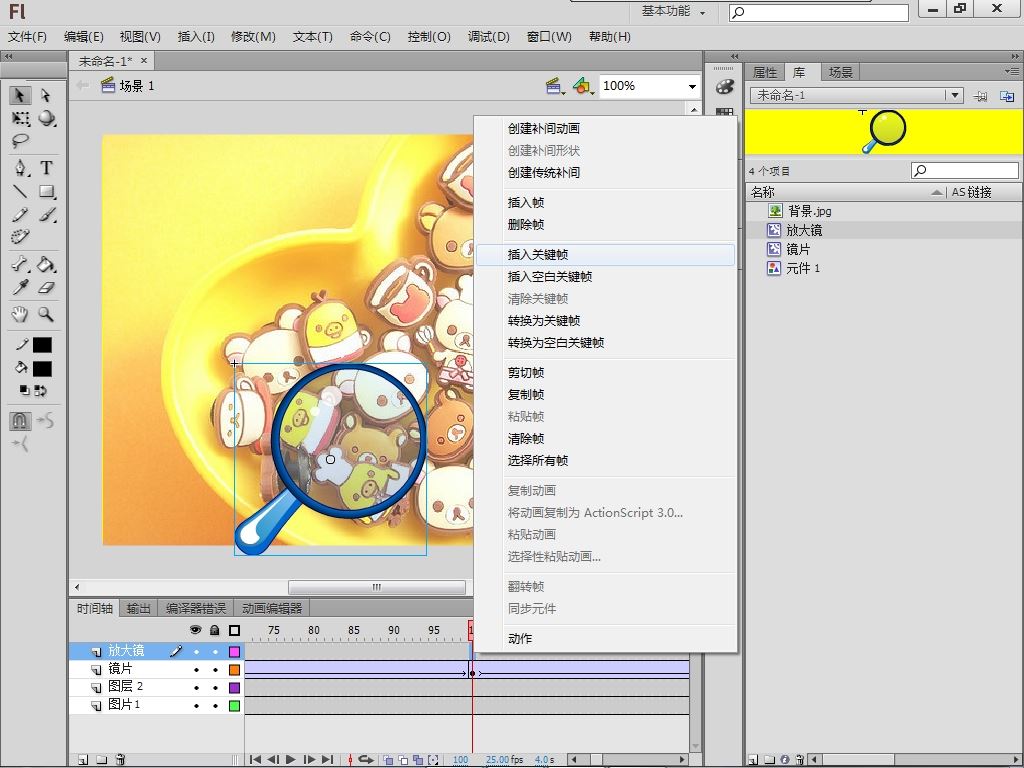Select the Pen tool
This screenshot has width=1024, height=768.
pyautogui.click(x=20, y=168)
